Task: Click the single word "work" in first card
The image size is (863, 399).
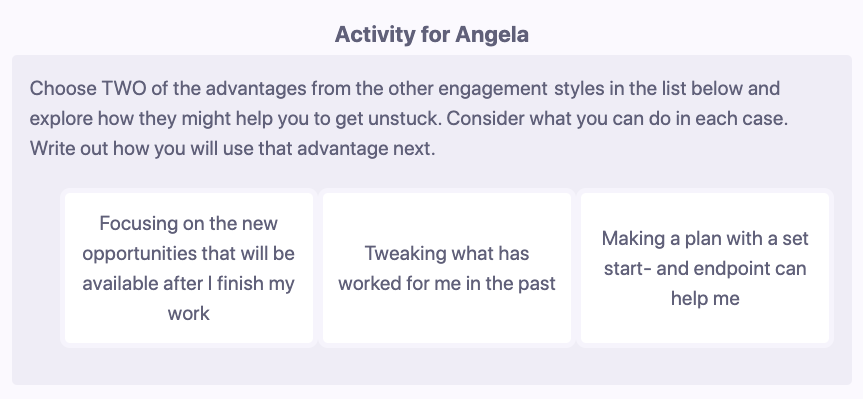Action: pyautogui.click(x=189, y=313)
